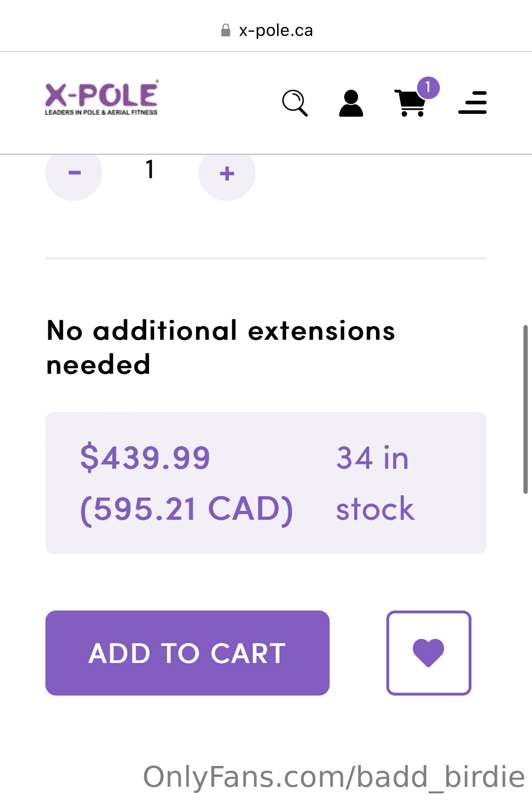
Task: Tap the 595.21 CAD converted price
Action: pos(186,509)
